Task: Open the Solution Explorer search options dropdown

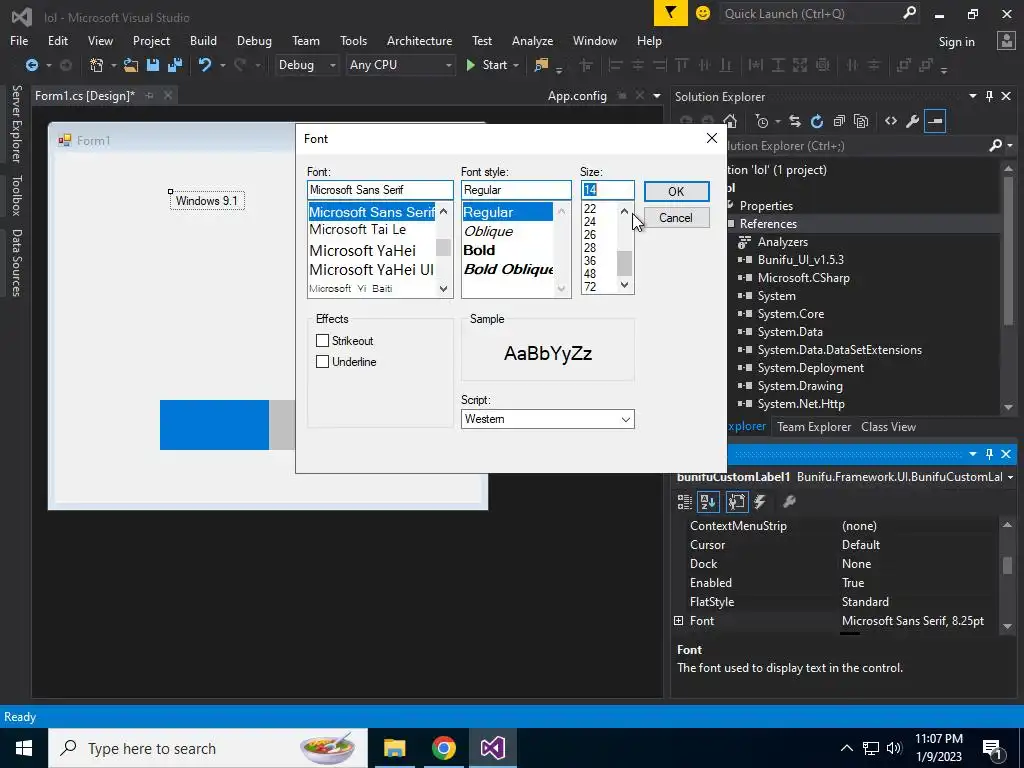Action: point(1010,145)
